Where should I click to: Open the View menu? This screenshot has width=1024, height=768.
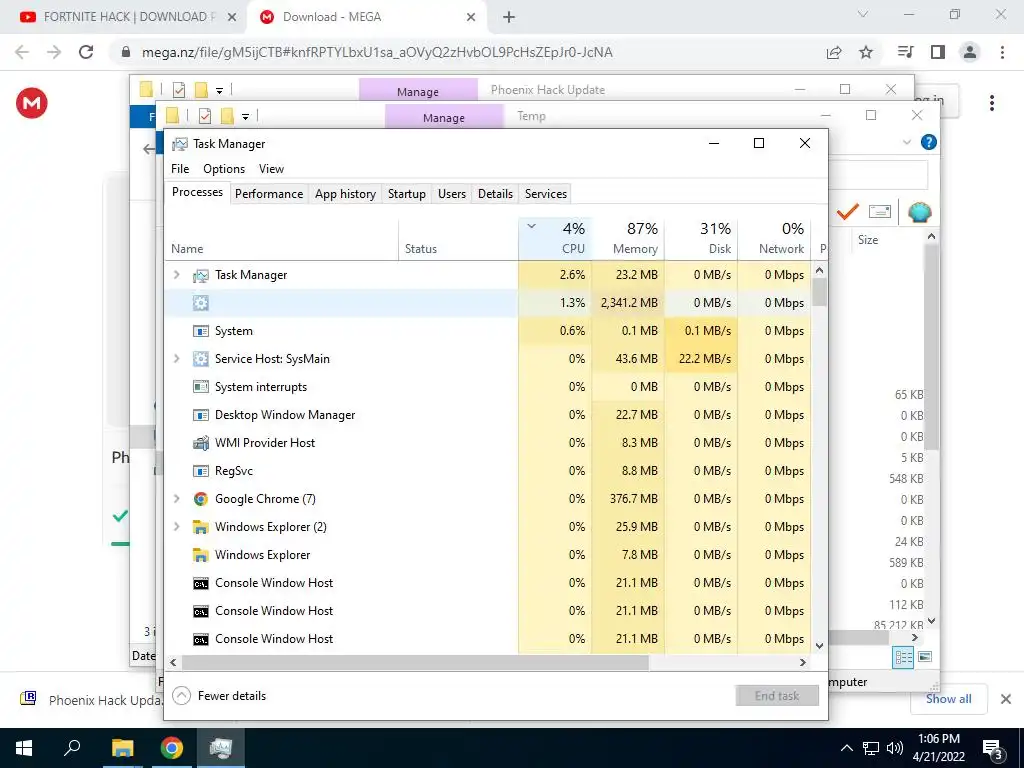tap(271, 169)
